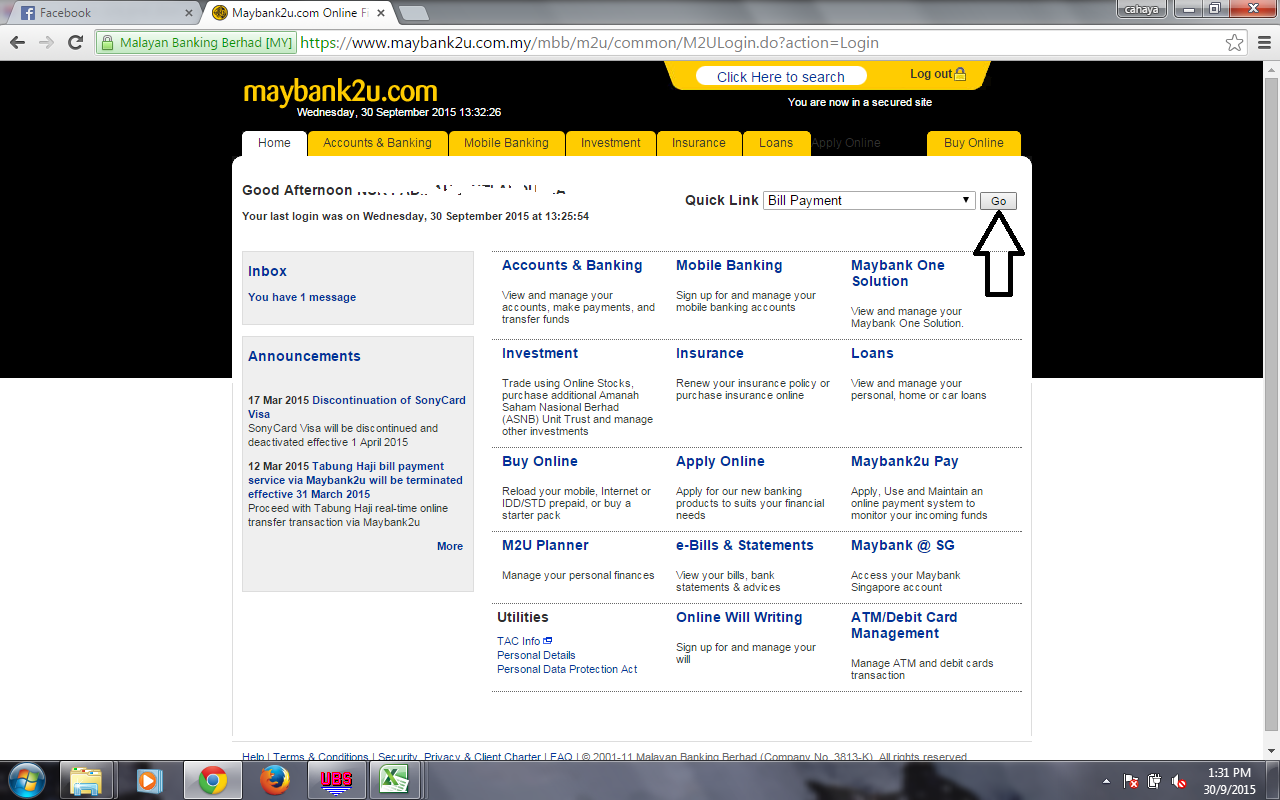Viewport: 1280px width, 800px height.
Task: Switch to the Buy Online navigation tab
Action: coord(973,143)
